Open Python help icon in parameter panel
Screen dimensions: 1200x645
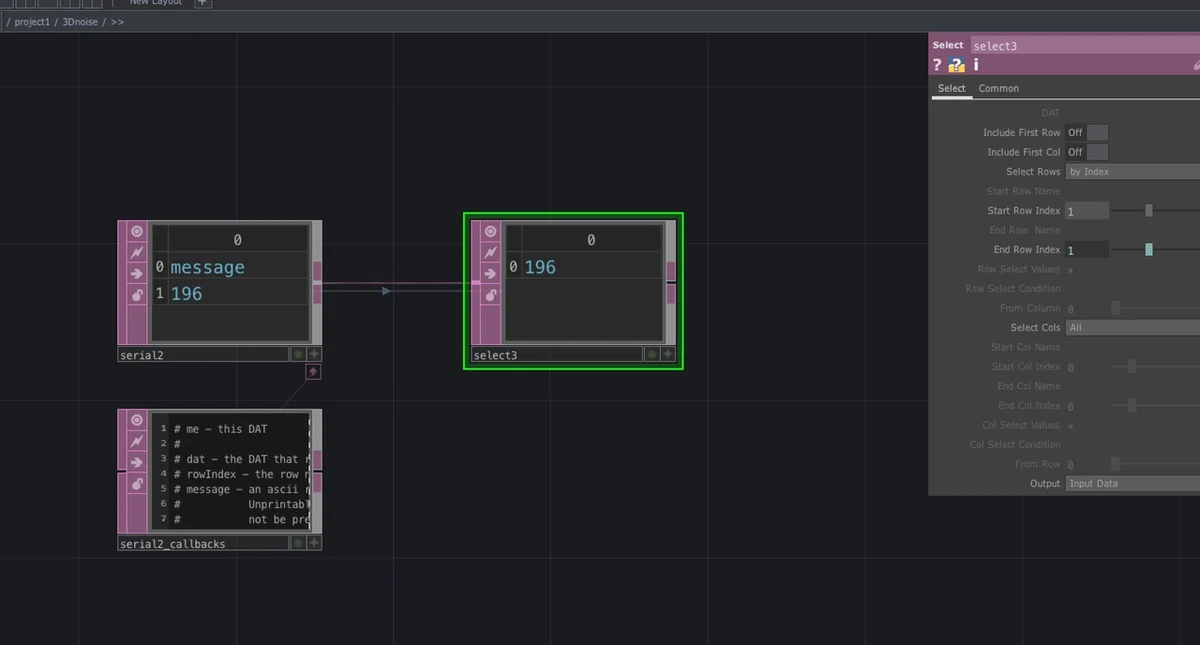[x=957, y=65]
